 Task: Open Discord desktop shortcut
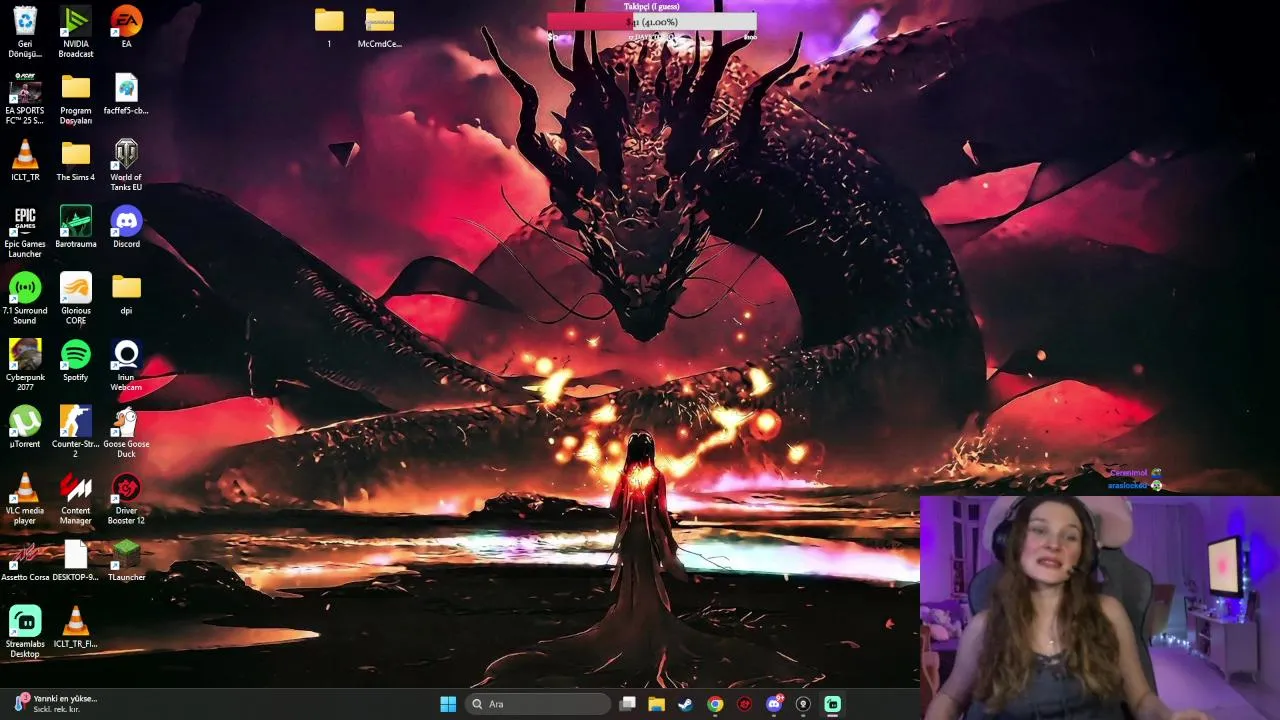[x=126, y=227]
